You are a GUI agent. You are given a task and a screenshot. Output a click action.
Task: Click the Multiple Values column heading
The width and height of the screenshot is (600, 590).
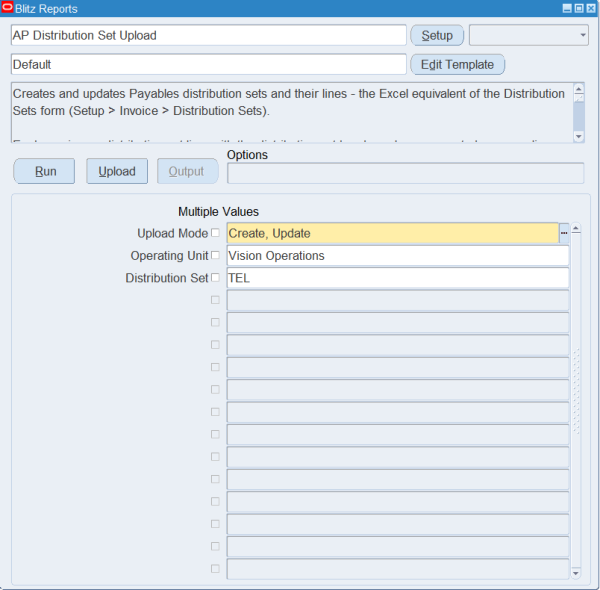click(218, 212)
